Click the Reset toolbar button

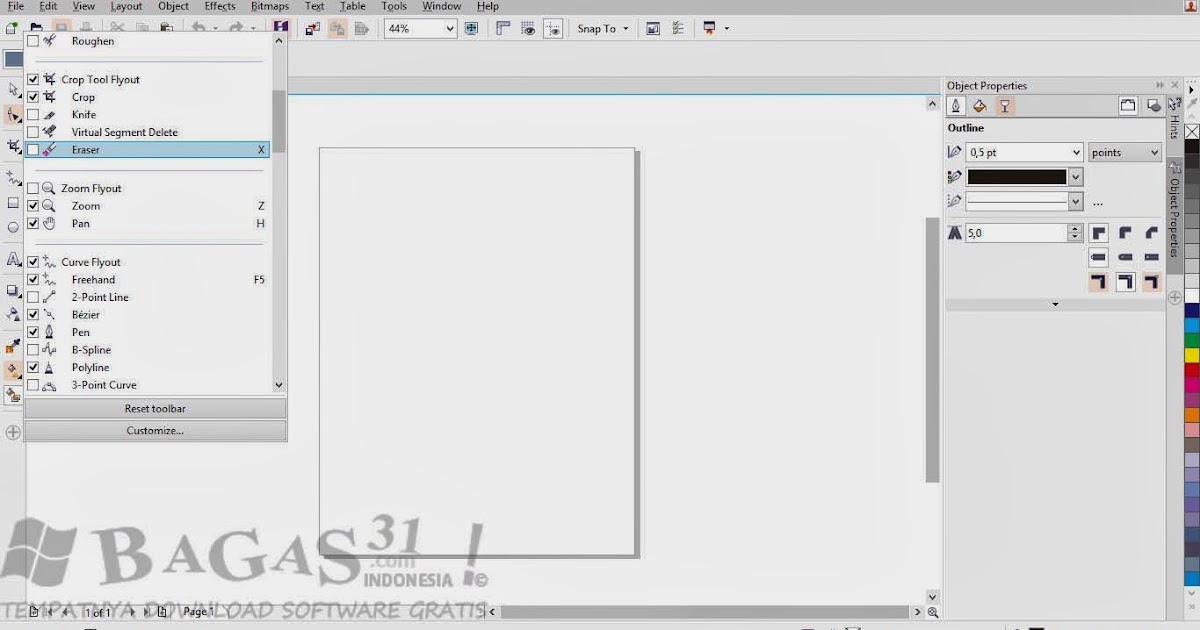pyautogui.click(x=155, y=409)
